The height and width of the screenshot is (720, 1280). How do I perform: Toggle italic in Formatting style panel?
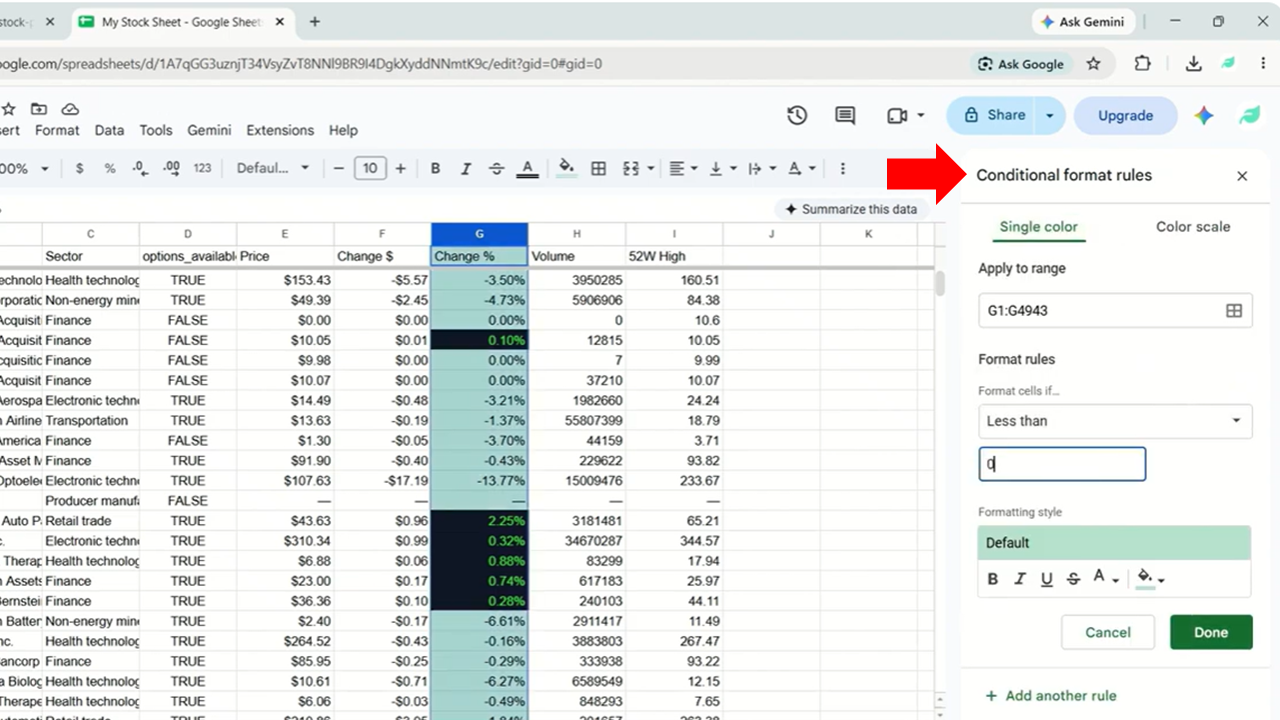[x=1020, y=578]
